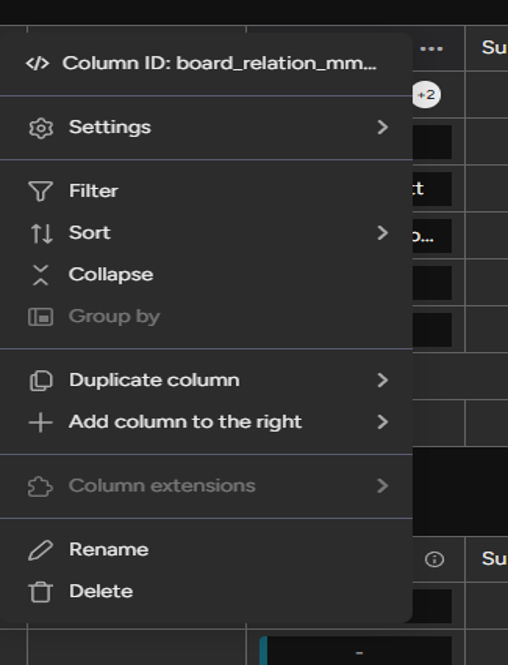The width and height of the screenshot is (508, 665).
Task: Click the Column ID board_relation text
Action: 219,64
